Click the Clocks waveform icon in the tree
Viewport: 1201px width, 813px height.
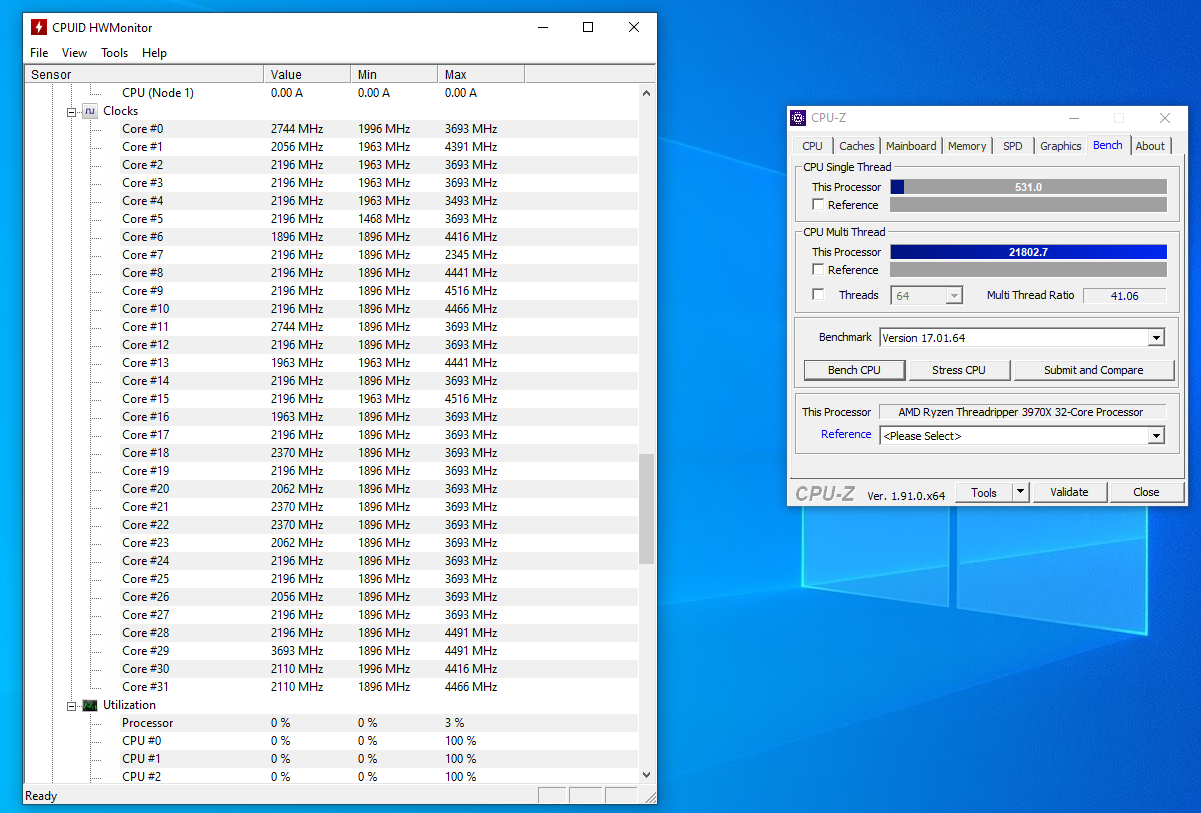90,111
